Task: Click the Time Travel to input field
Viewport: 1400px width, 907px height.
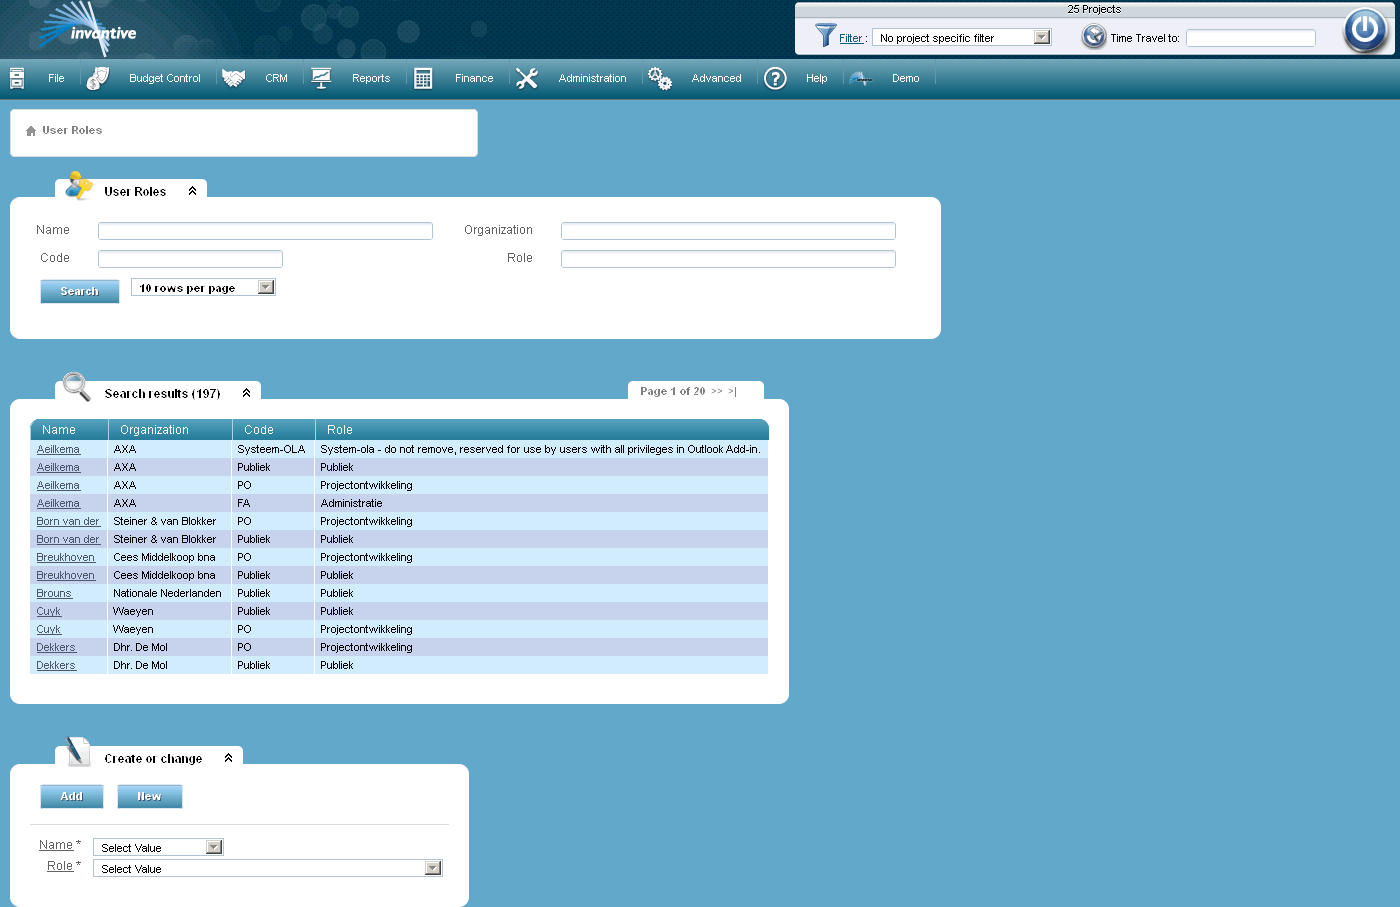Action: [x=1251, y=38]
